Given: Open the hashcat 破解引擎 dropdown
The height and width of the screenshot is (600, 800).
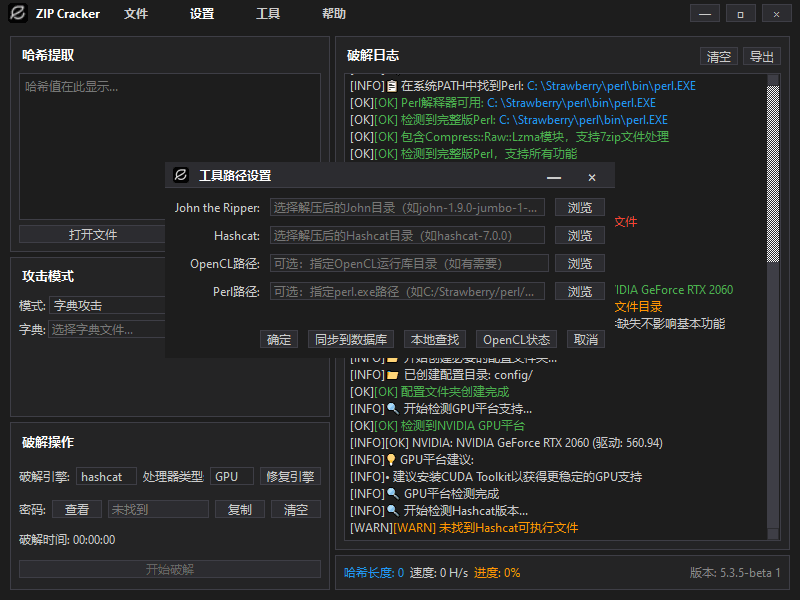Looking at the screenshot, I should [106, 476].
